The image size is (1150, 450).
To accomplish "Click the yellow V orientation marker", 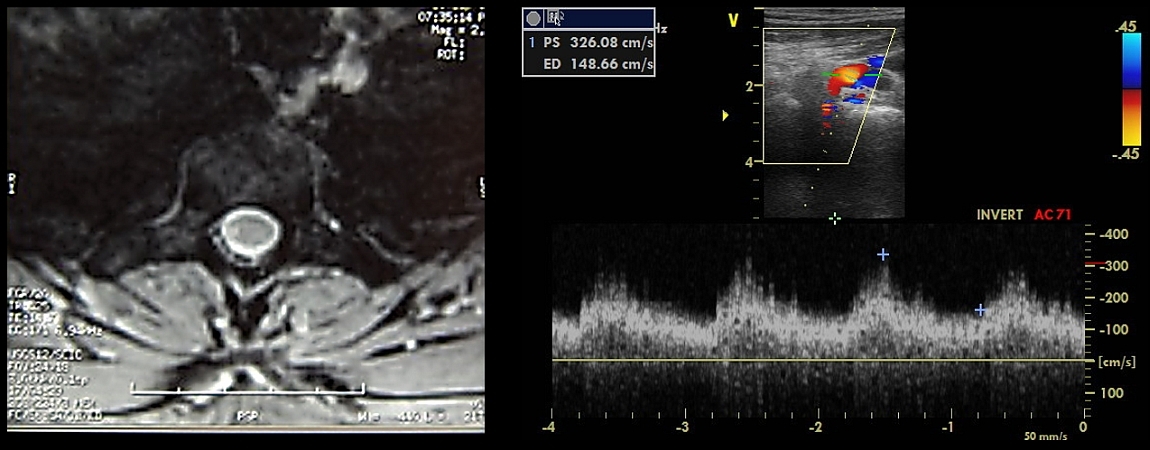I will pyautogui.click(x=732, y=21).
